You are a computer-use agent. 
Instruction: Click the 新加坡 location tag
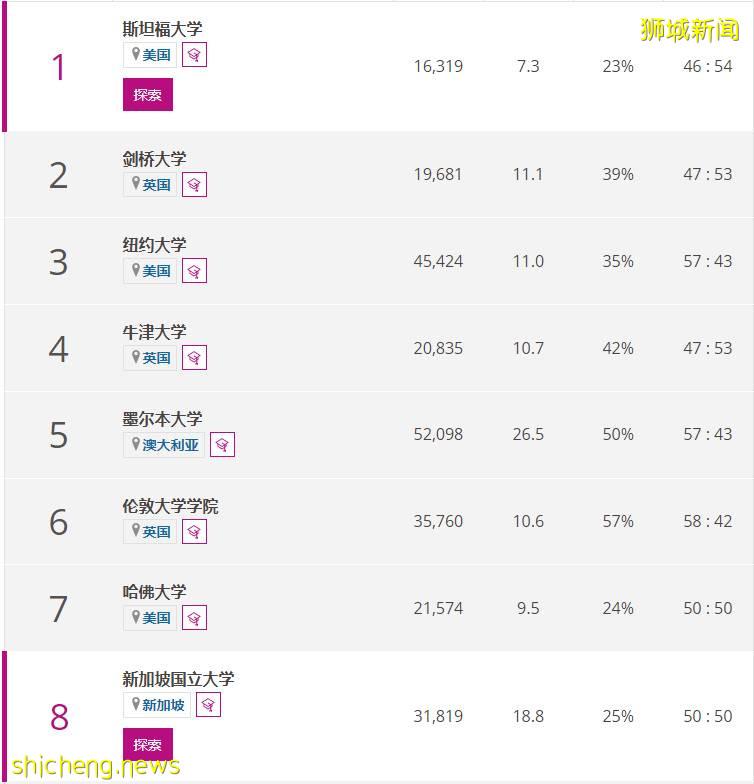(157, 705)
